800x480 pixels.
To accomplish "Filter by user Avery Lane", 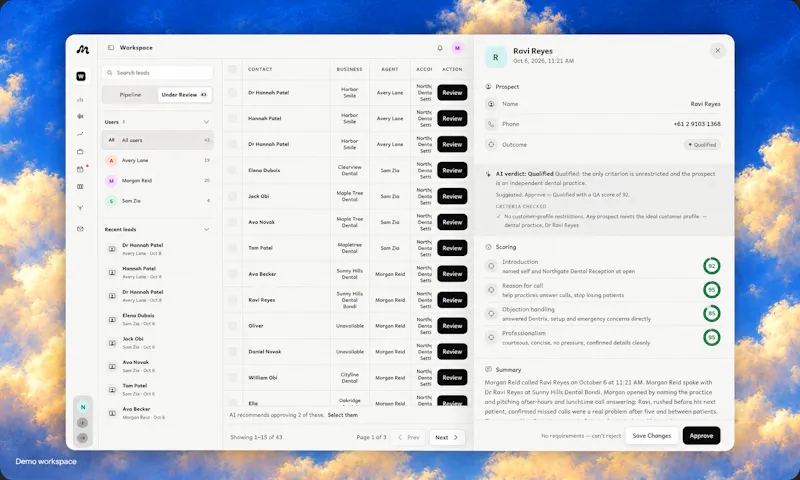I will click(157, 160).
